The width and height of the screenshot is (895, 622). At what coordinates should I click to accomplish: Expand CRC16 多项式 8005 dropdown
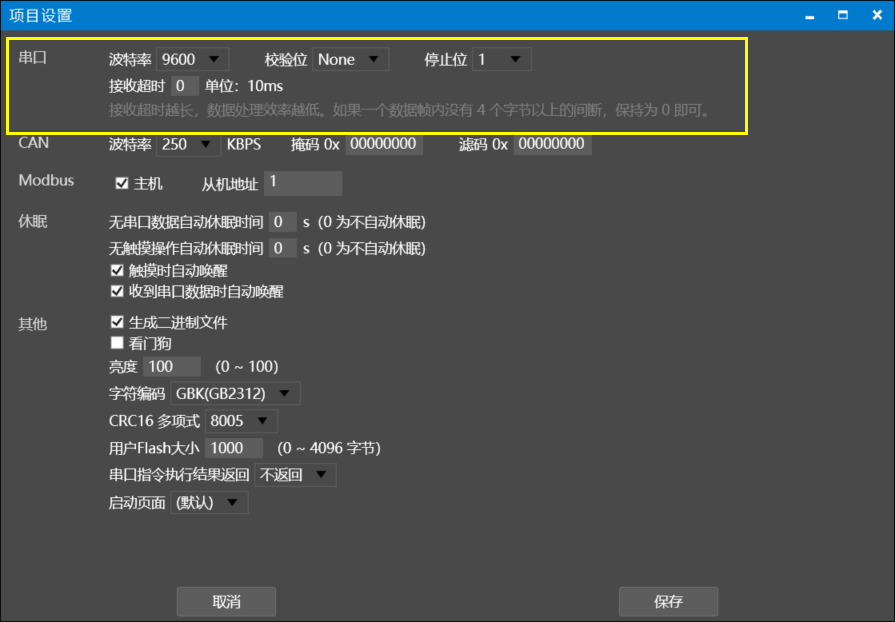241,421
